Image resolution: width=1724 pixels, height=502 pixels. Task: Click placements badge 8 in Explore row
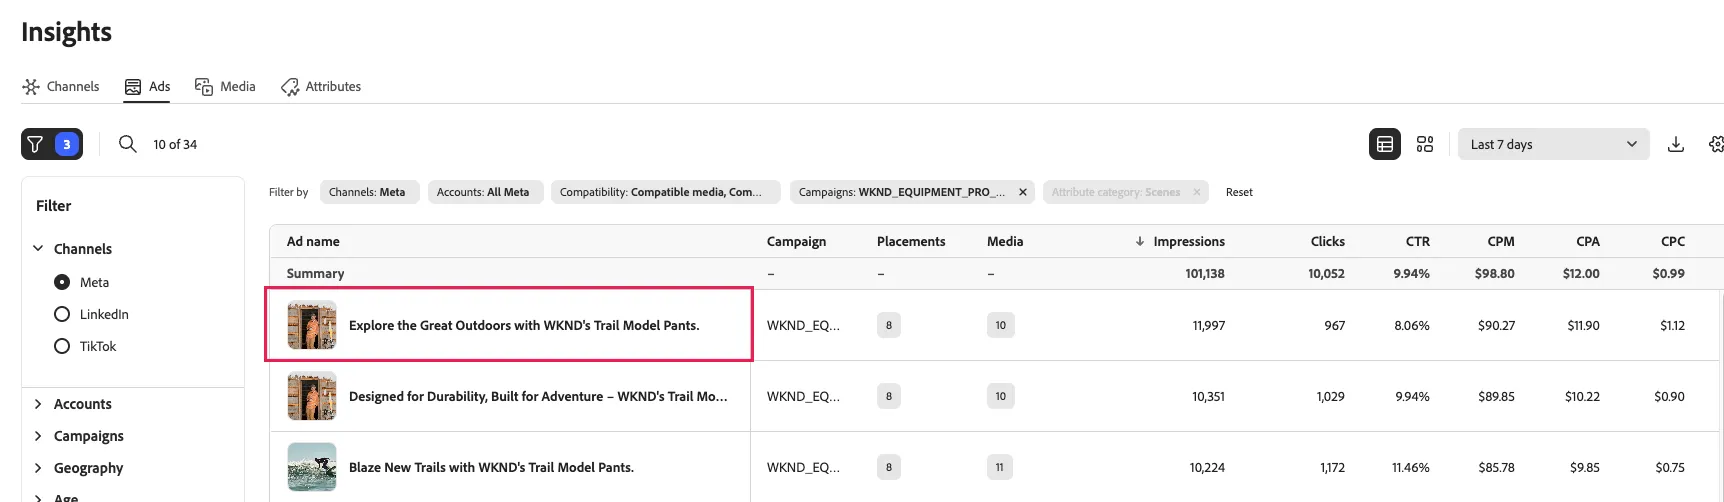(x=889, y=325)
